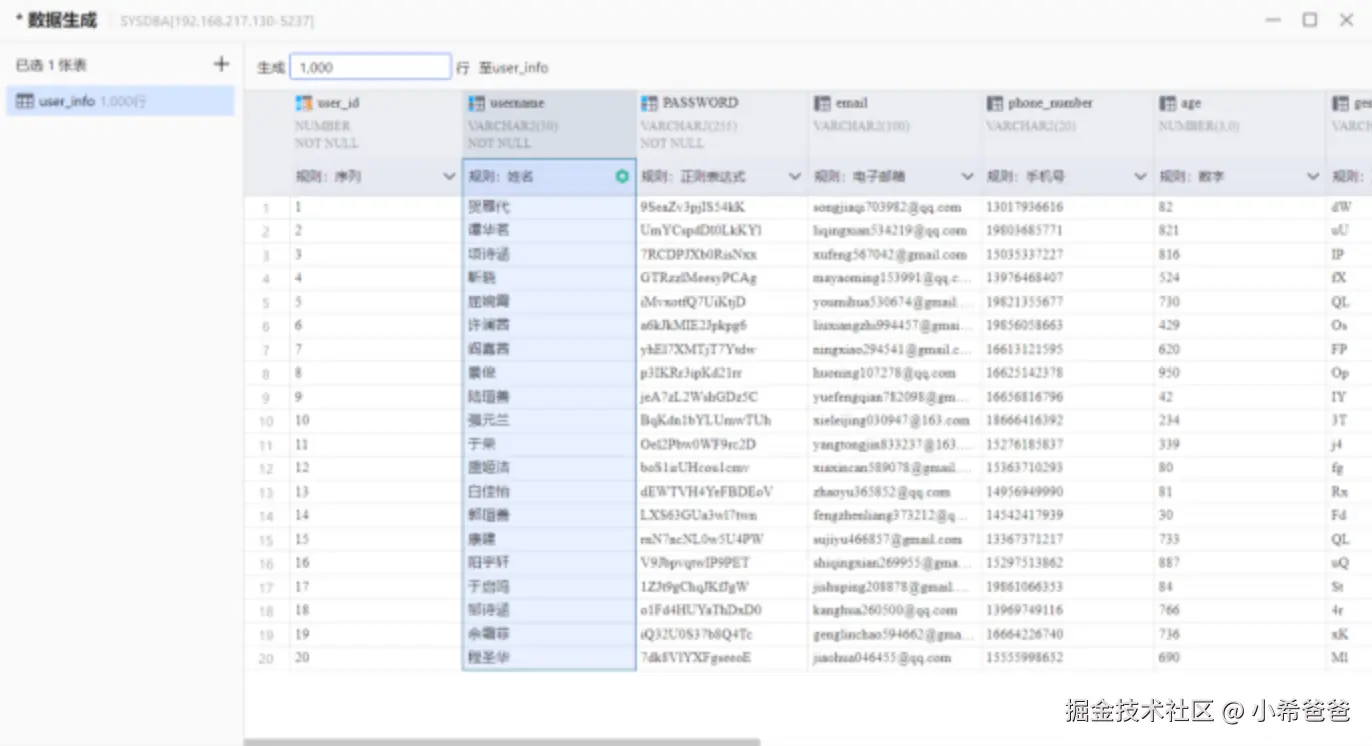Click the user_info table icon in sidebar
The height and width of the screenshot is (746, 1372).
pos(25,101)
